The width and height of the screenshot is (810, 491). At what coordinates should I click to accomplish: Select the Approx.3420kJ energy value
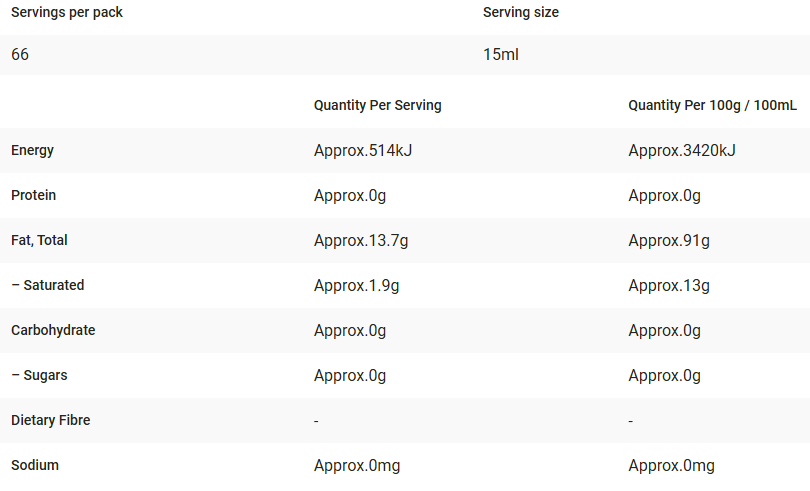(x=682, y=151)
